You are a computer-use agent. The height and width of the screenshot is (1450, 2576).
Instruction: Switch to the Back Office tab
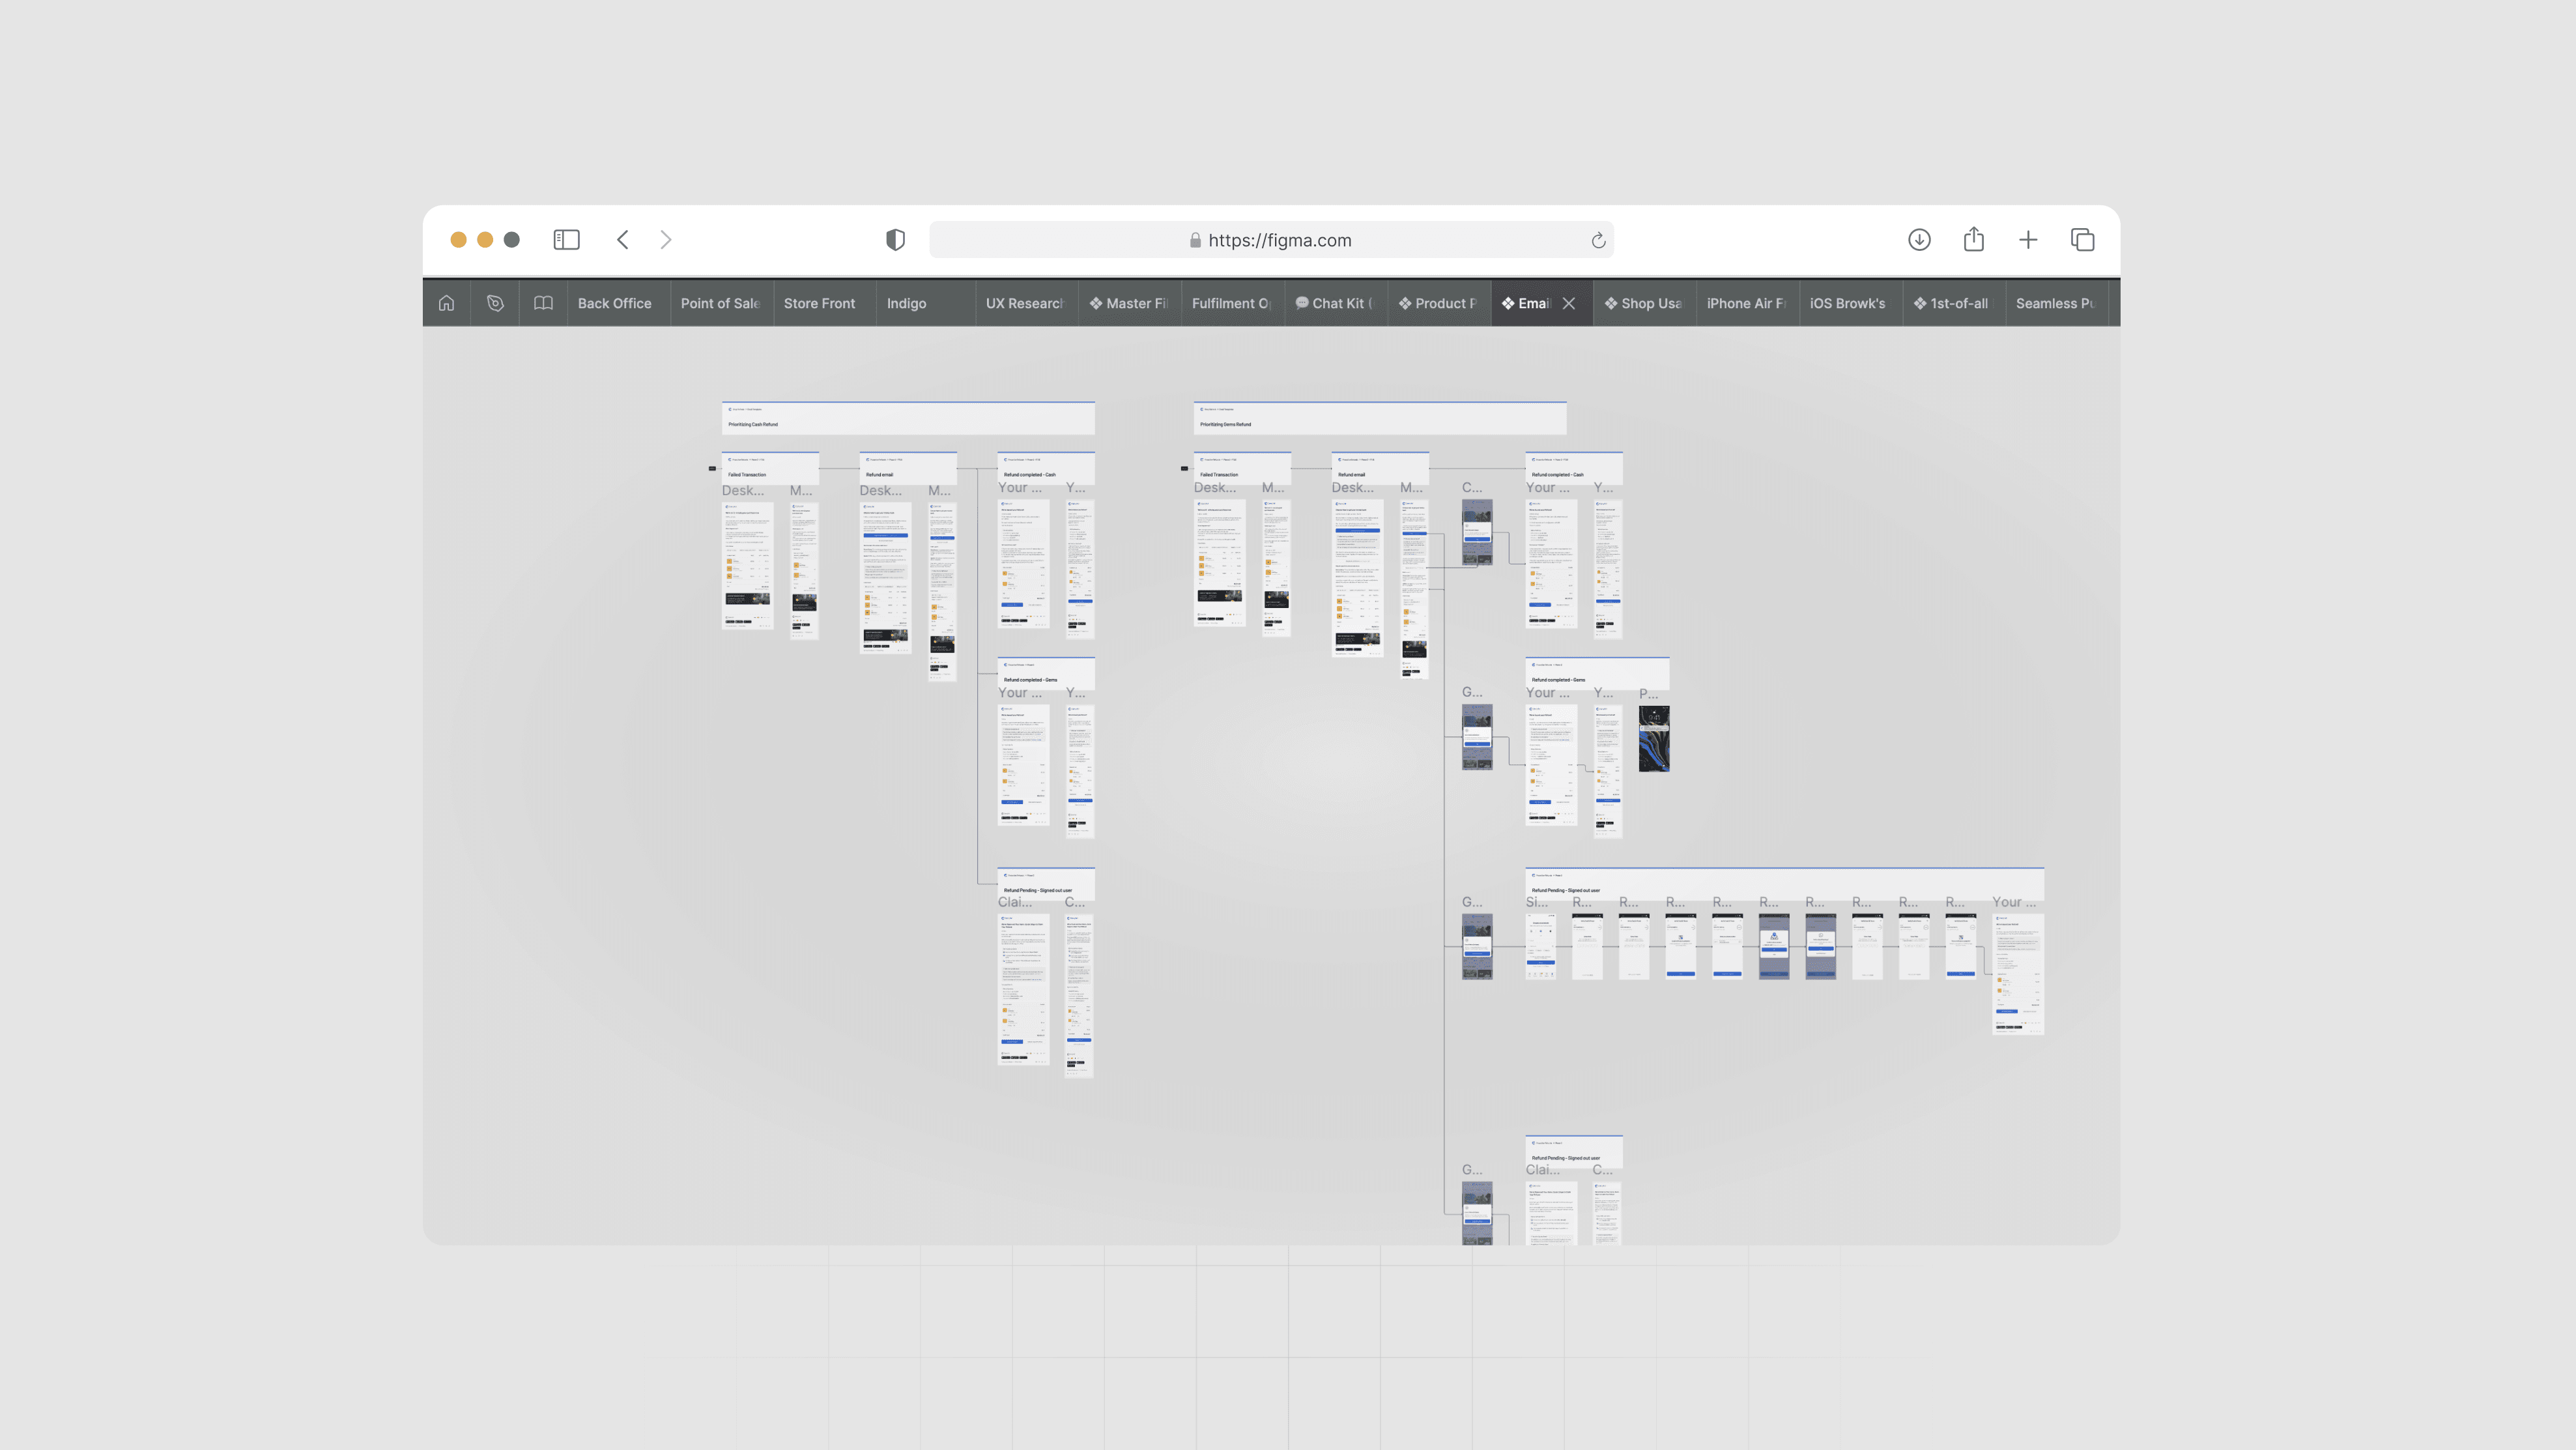click(614, 303)
